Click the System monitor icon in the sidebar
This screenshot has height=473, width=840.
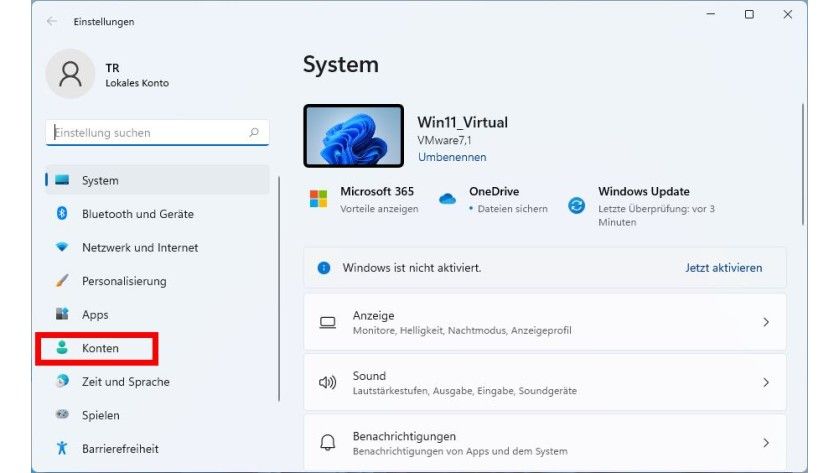pos(62,180)
